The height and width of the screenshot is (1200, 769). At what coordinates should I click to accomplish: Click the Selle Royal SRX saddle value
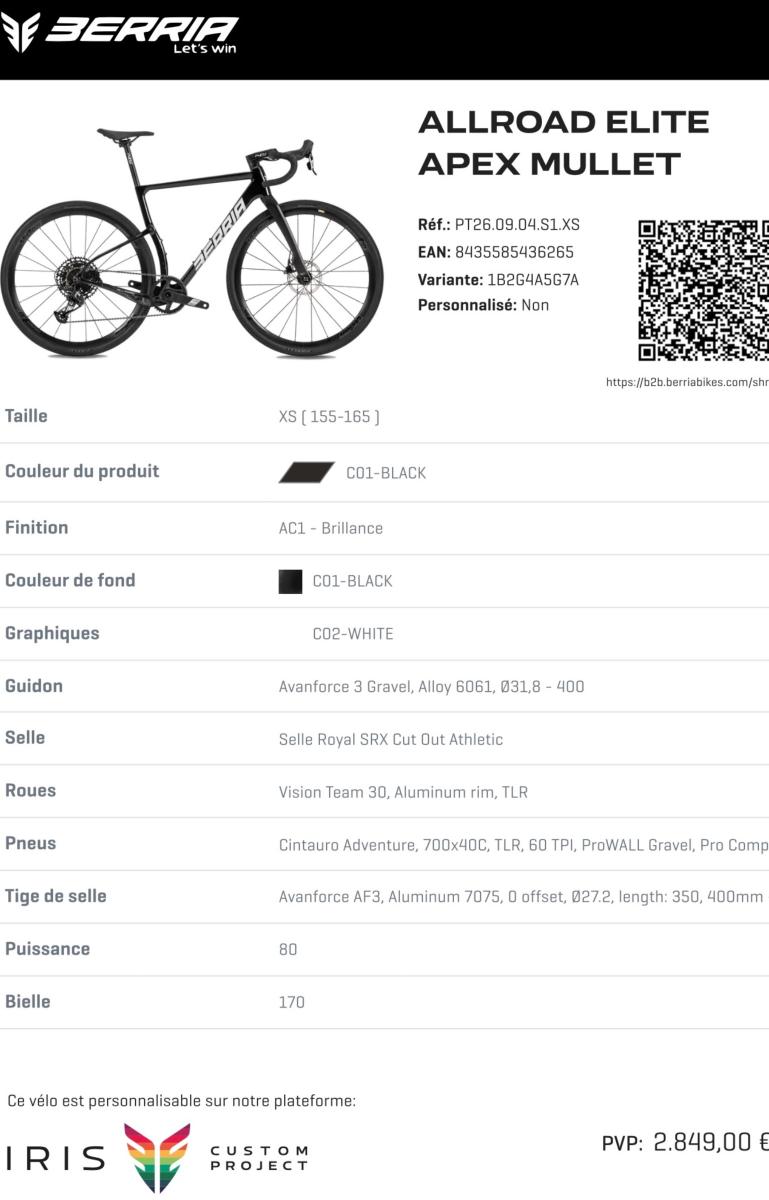click(391, 740)
